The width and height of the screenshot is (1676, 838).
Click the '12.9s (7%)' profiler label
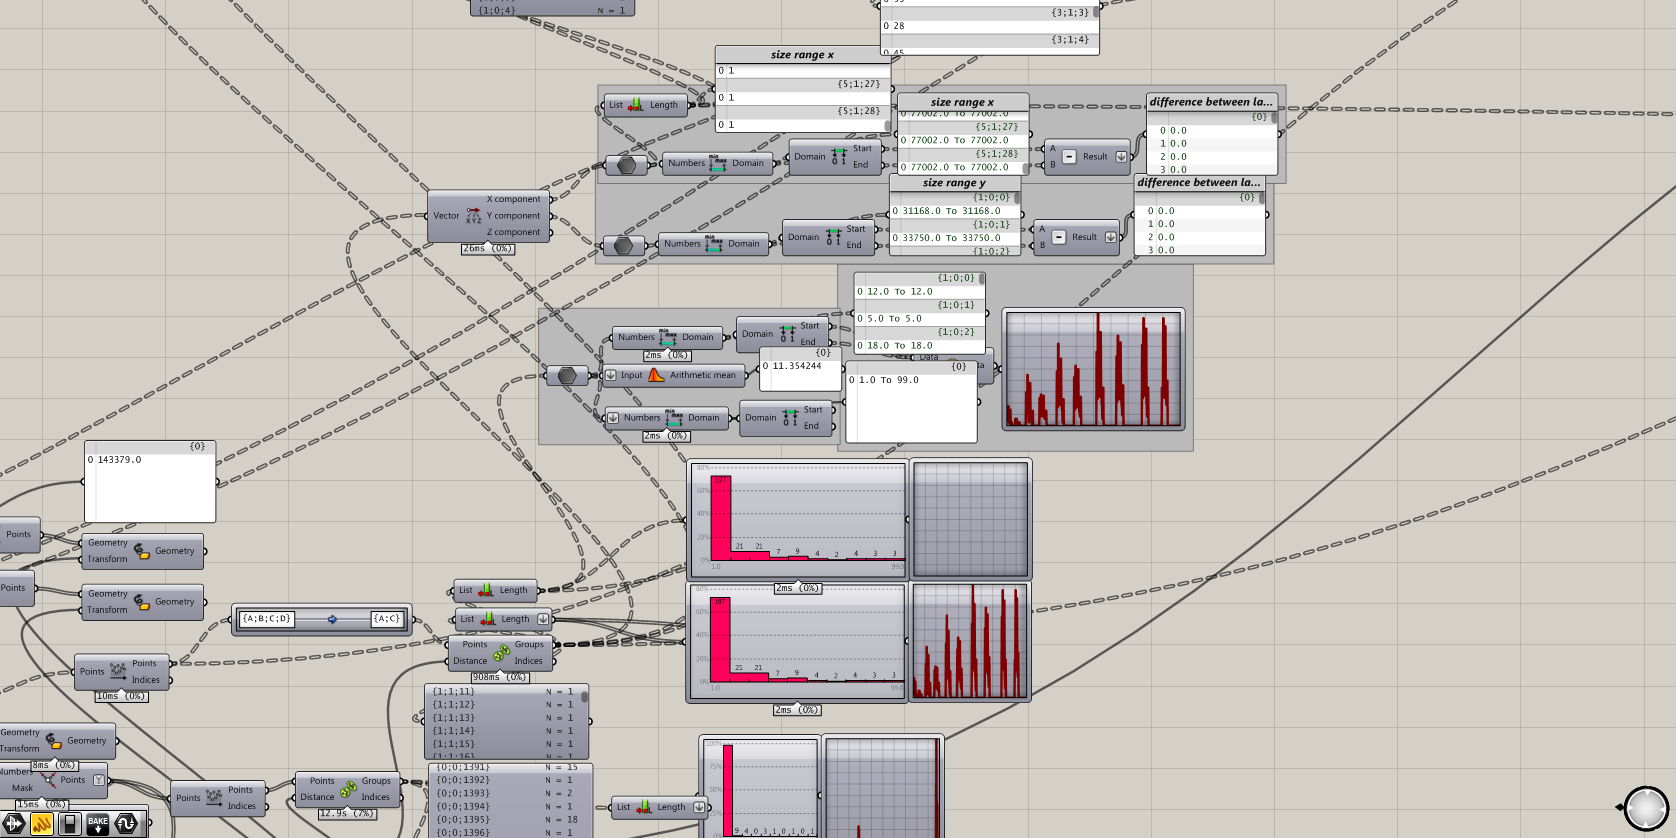coord(347,813)
